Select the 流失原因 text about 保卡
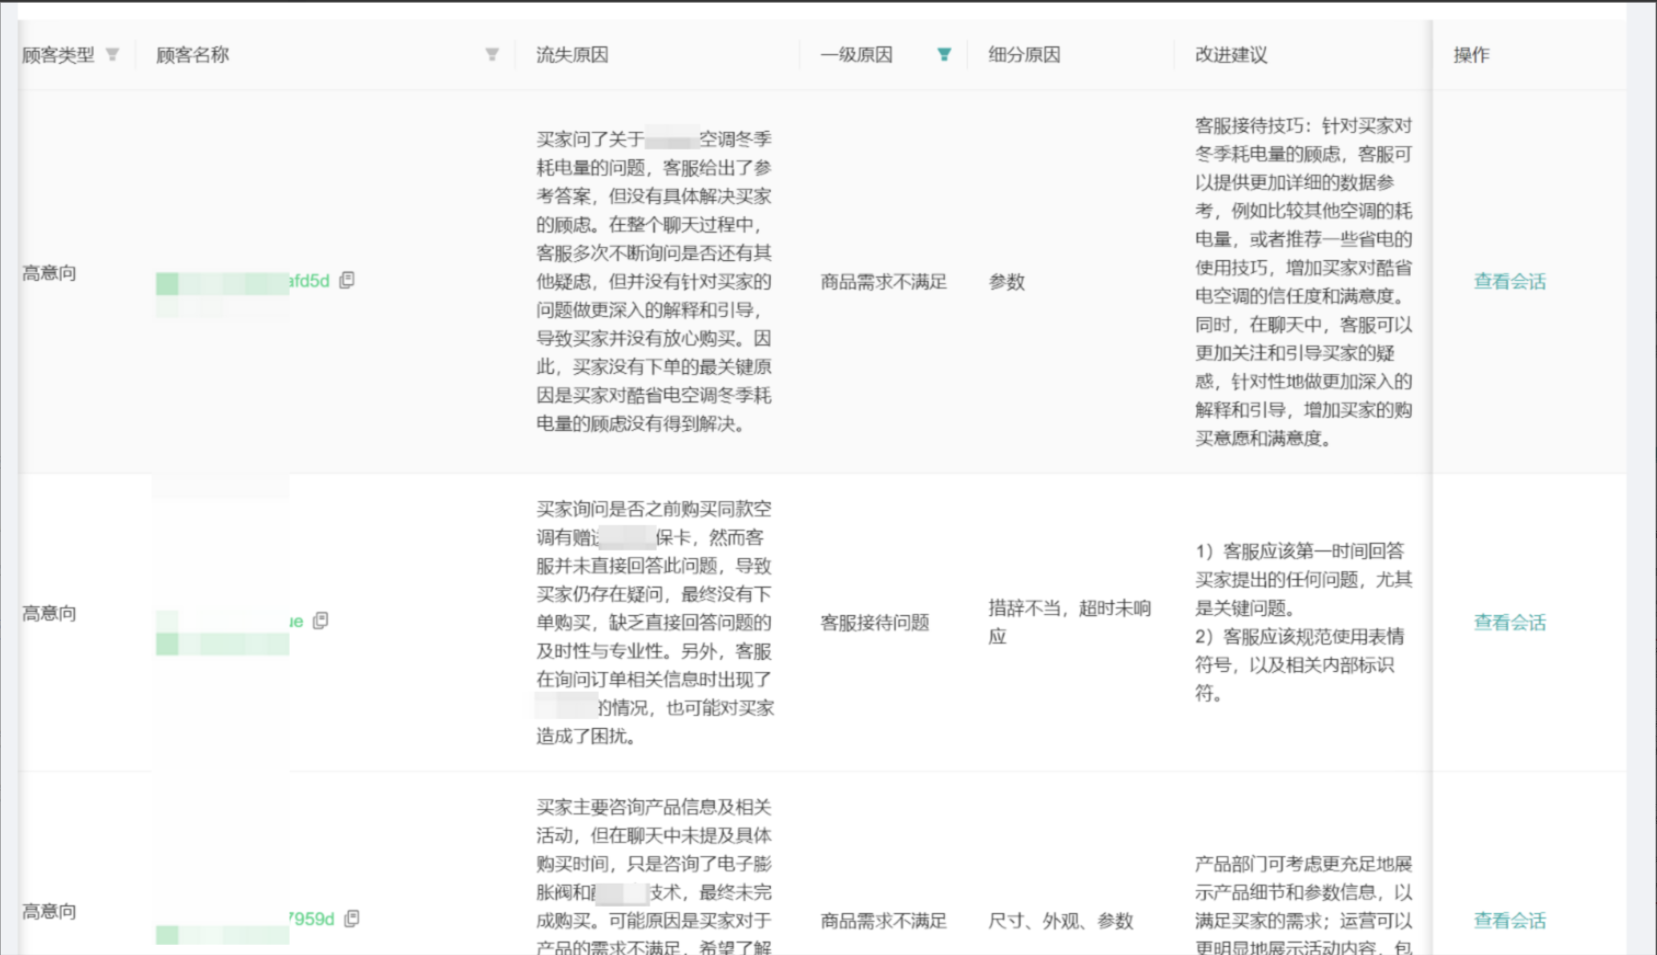Screen dimensions: 1657x955 655,622
